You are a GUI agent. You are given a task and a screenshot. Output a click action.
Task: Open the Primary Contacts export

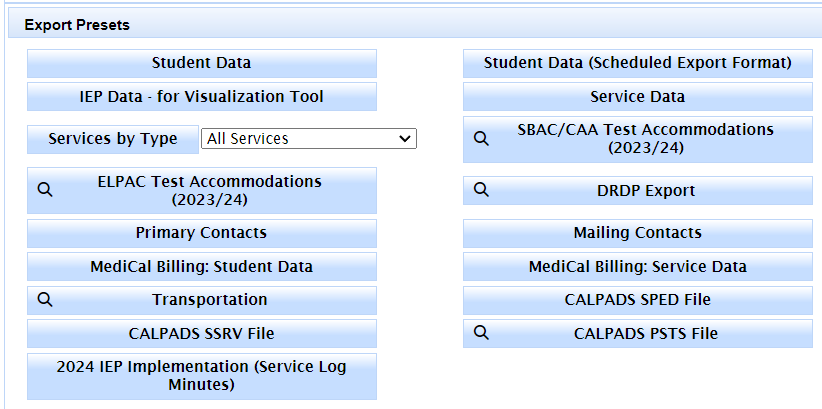coord(202,233)
